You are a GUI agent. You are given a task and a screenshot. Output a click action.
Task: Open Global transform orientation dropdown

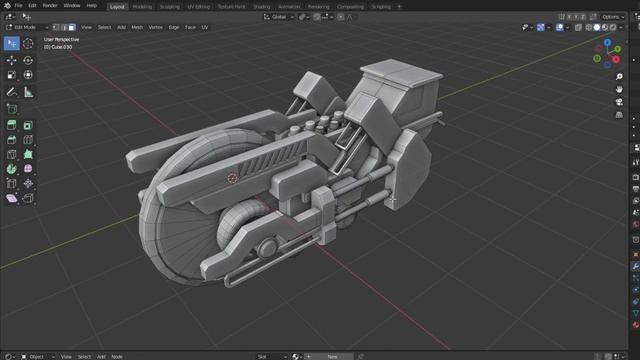pyautogui.click(x=278, y=17)
